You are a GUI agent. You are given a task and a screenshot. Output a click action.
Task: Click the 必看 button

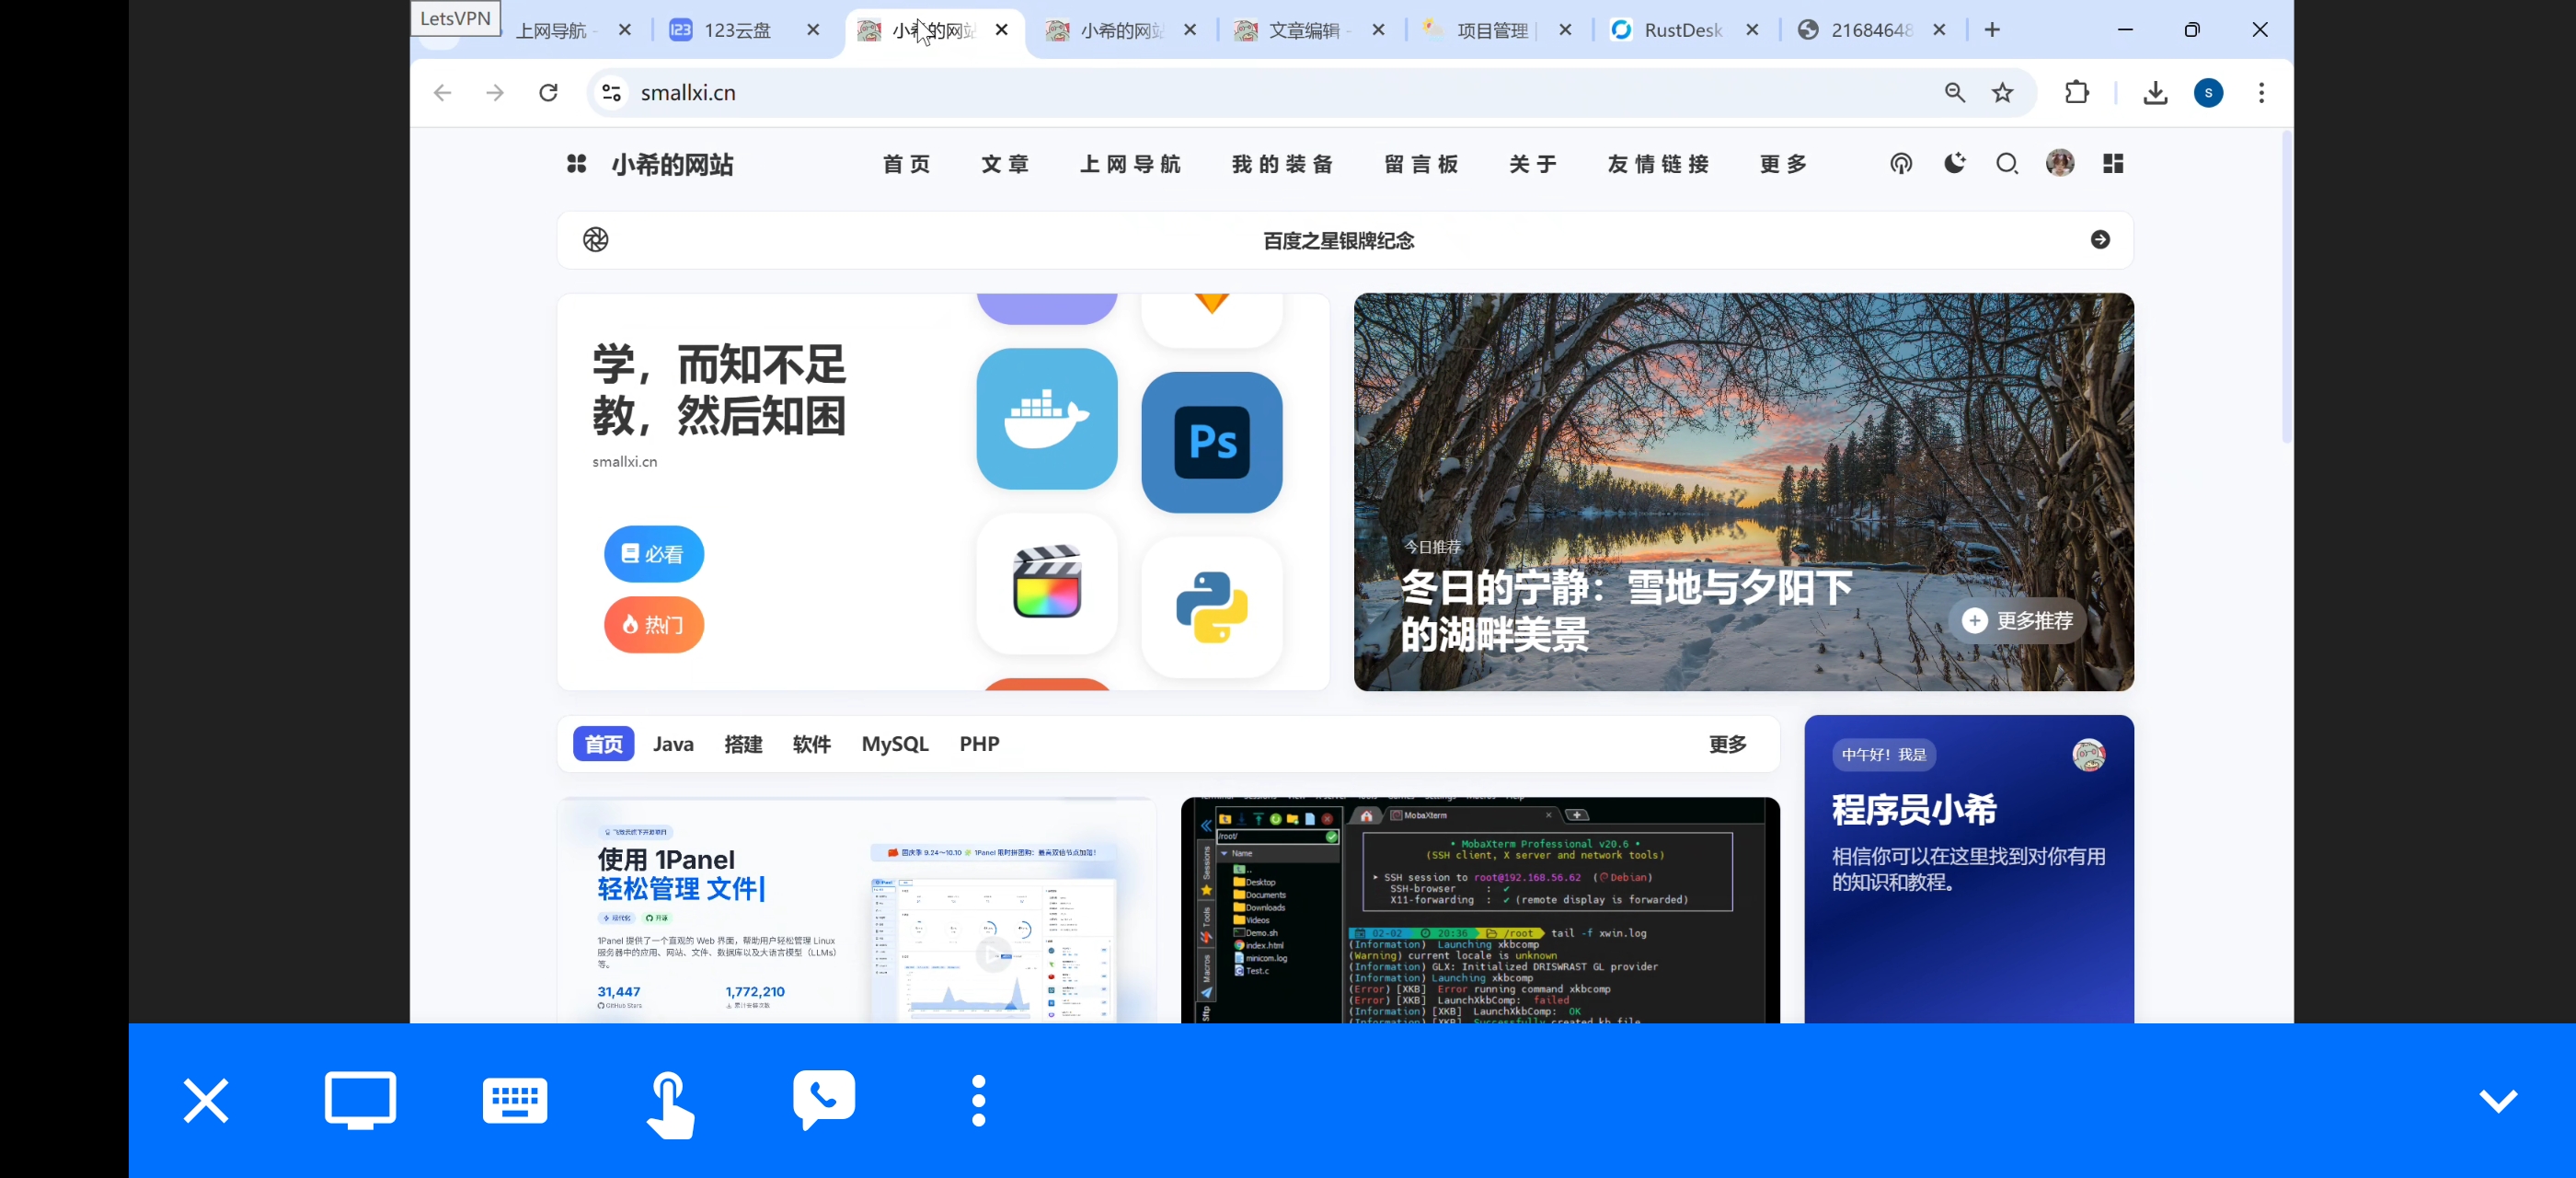click(653, 553)
